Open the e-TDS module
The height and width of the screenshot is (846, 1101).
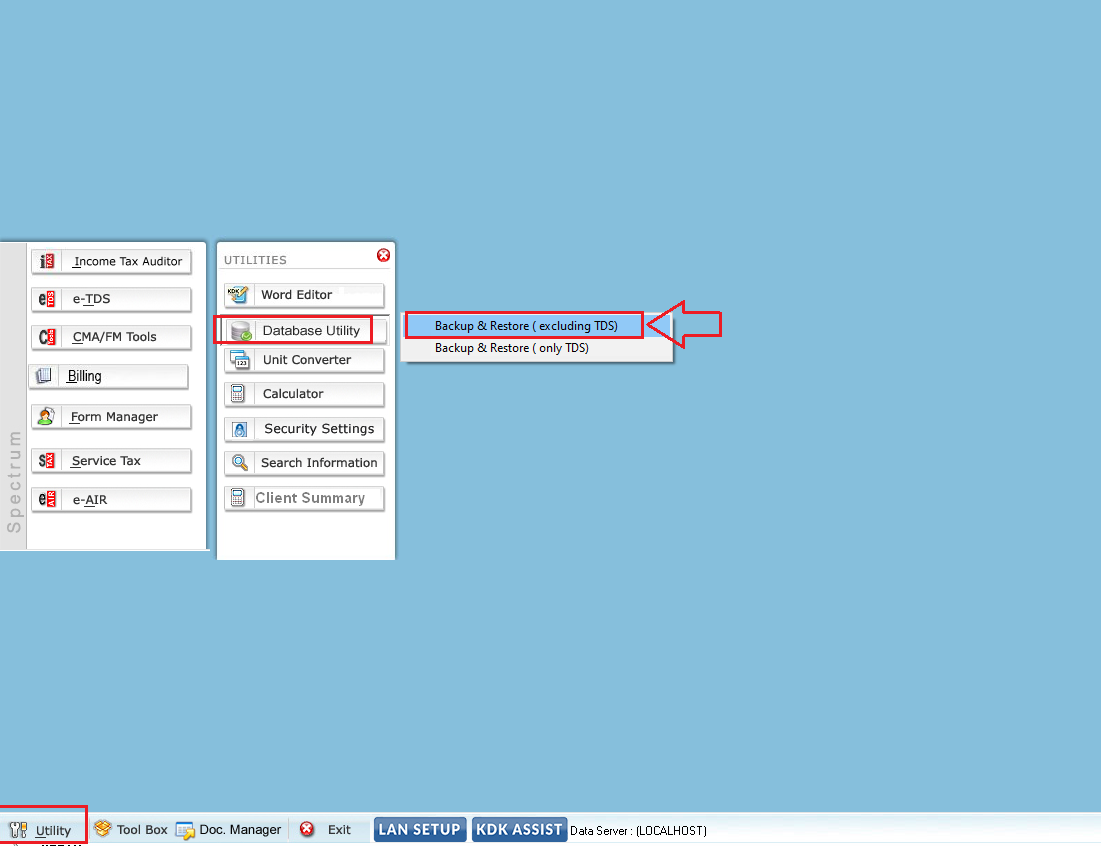point(111,299)
